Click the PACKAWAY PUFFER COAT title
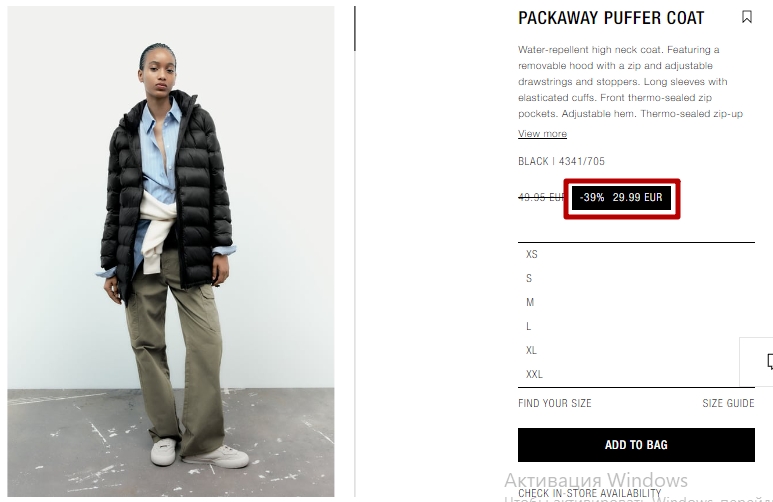The height and width of the screenshot is (502, 773). (x=611, y=18)
